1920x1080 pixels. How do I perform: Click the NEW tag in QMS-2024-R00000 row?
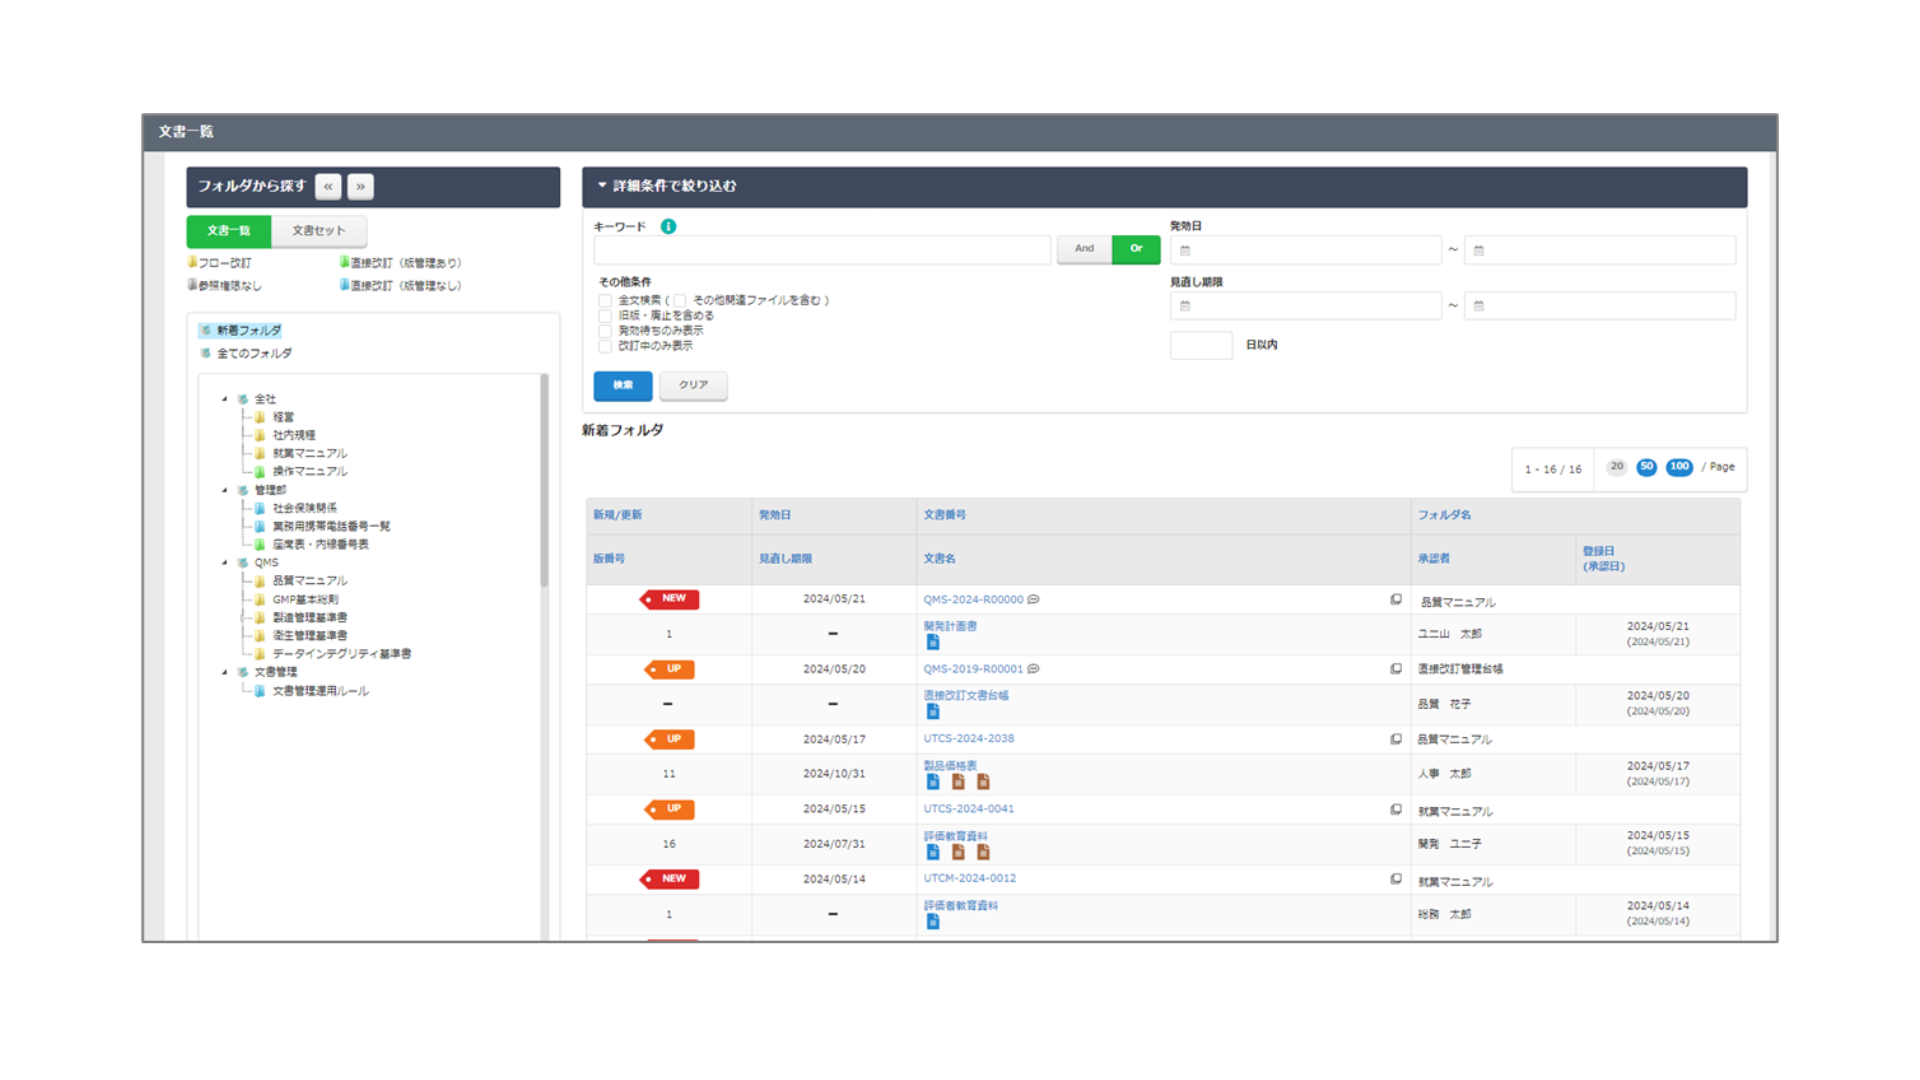point(670,599)
